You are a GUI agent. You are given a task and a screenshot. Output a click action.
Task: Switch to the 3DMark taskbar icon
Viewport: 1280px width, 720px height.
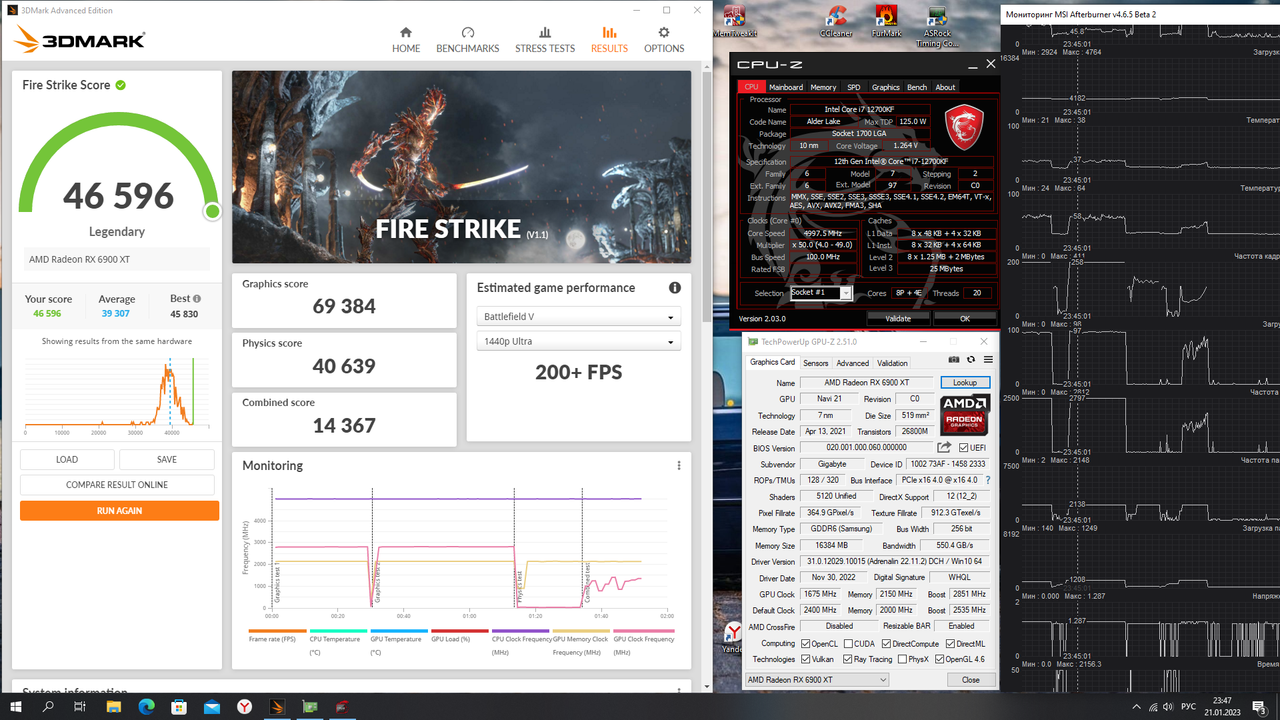click(x=277, y=707)
